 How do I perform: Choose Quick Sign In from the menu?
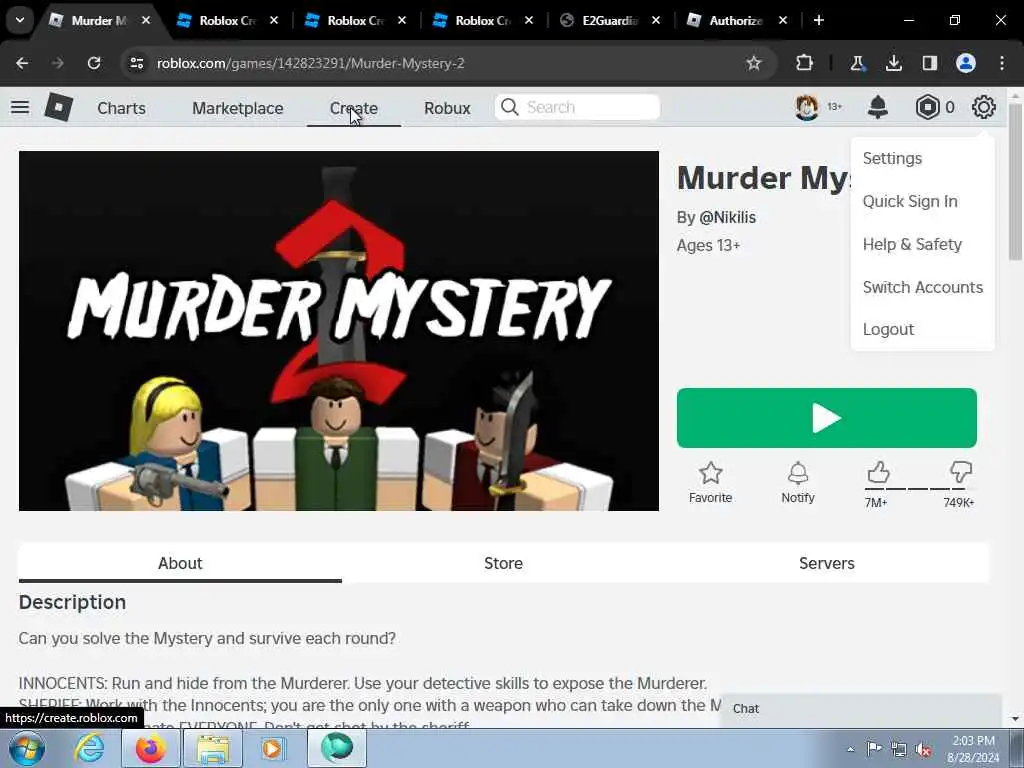point(910,201)
